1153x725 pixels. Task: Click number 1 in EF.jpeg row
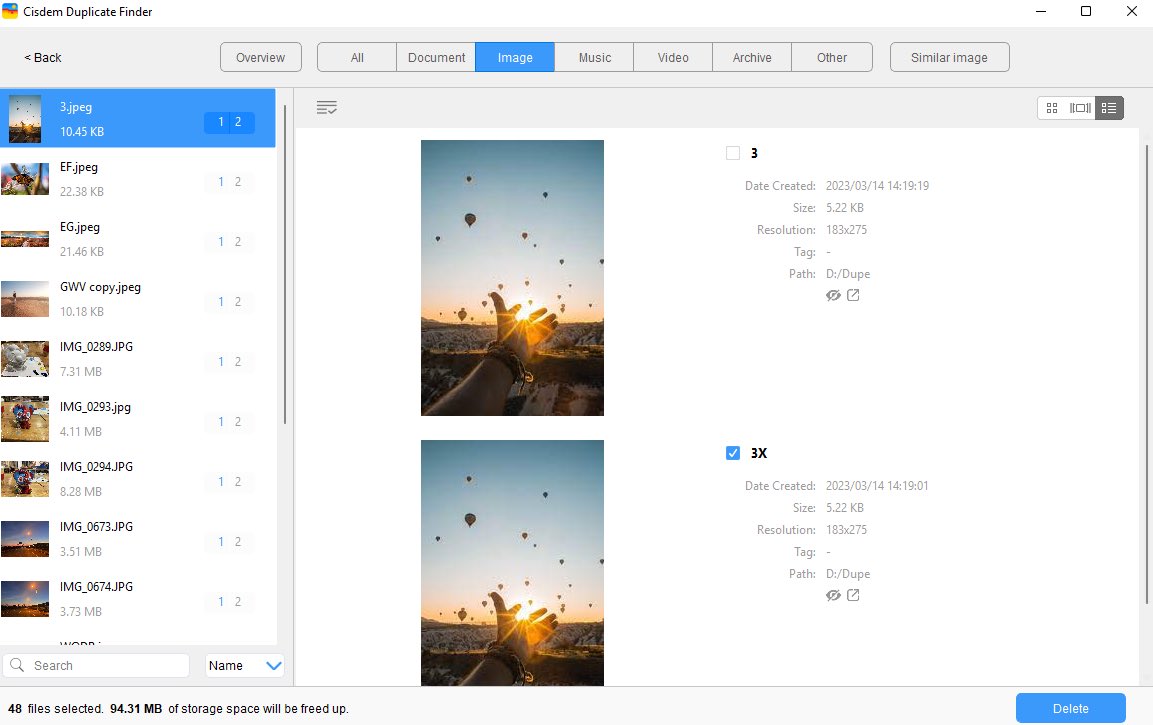click(221, 182)
